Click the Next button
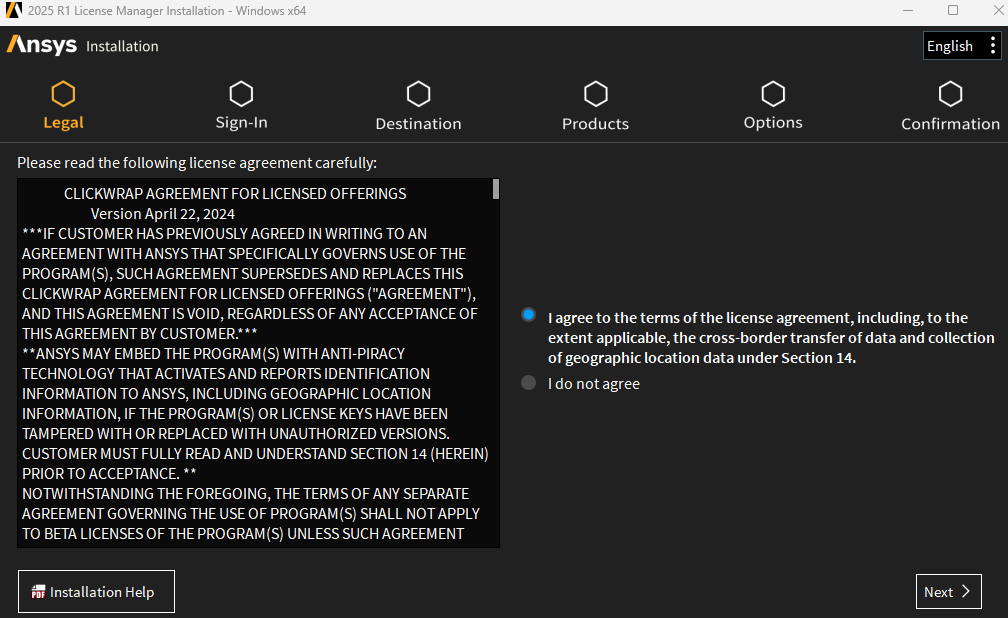 pyautogui.click(x=949, y=592)
